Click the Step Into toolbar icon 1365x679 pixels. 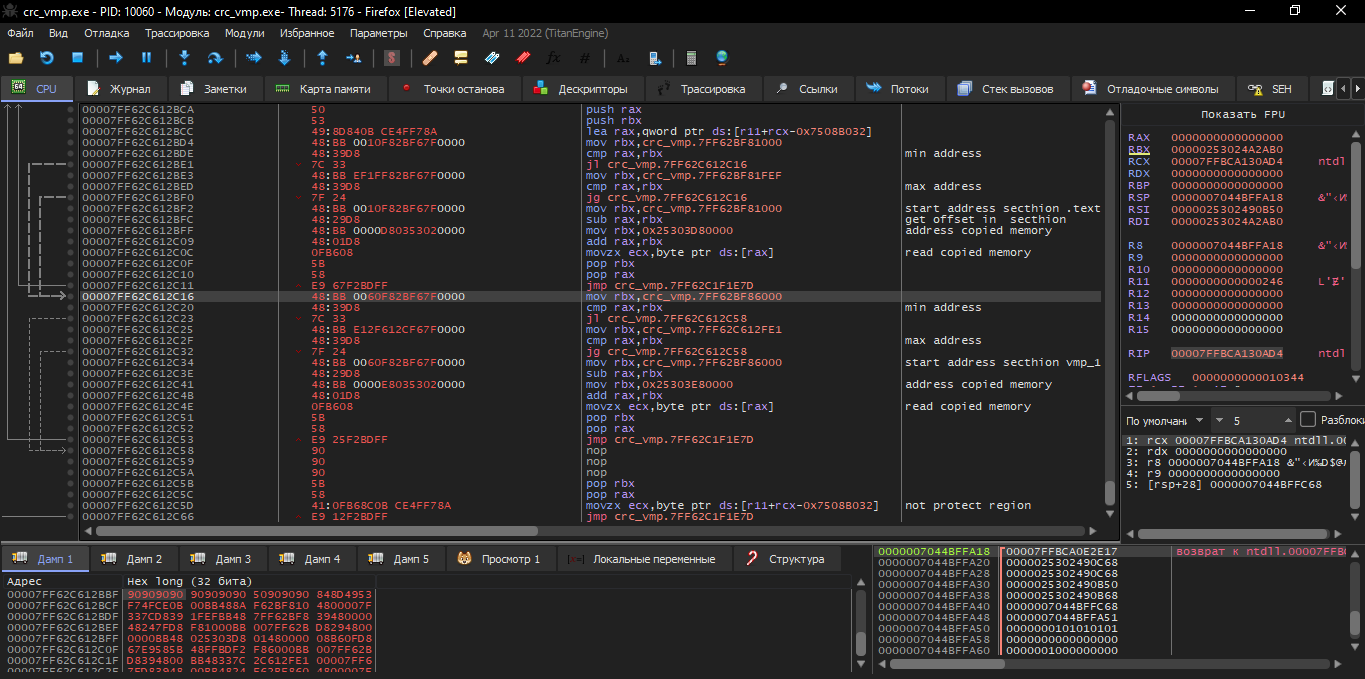184,58
